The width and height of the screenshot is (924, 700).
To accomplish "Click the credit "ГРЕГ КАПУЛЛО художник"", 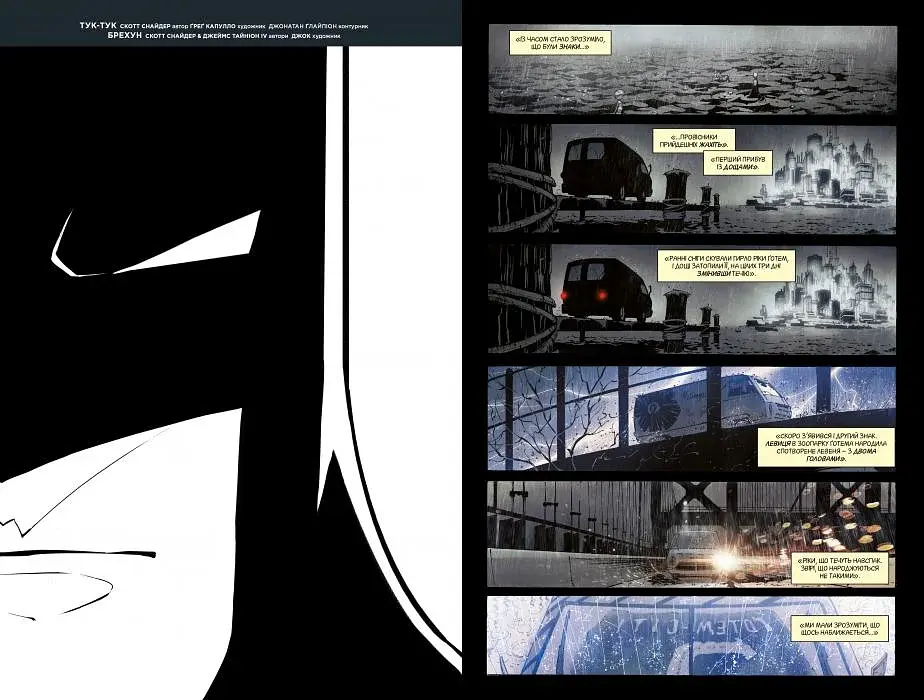I will (227, 27).
